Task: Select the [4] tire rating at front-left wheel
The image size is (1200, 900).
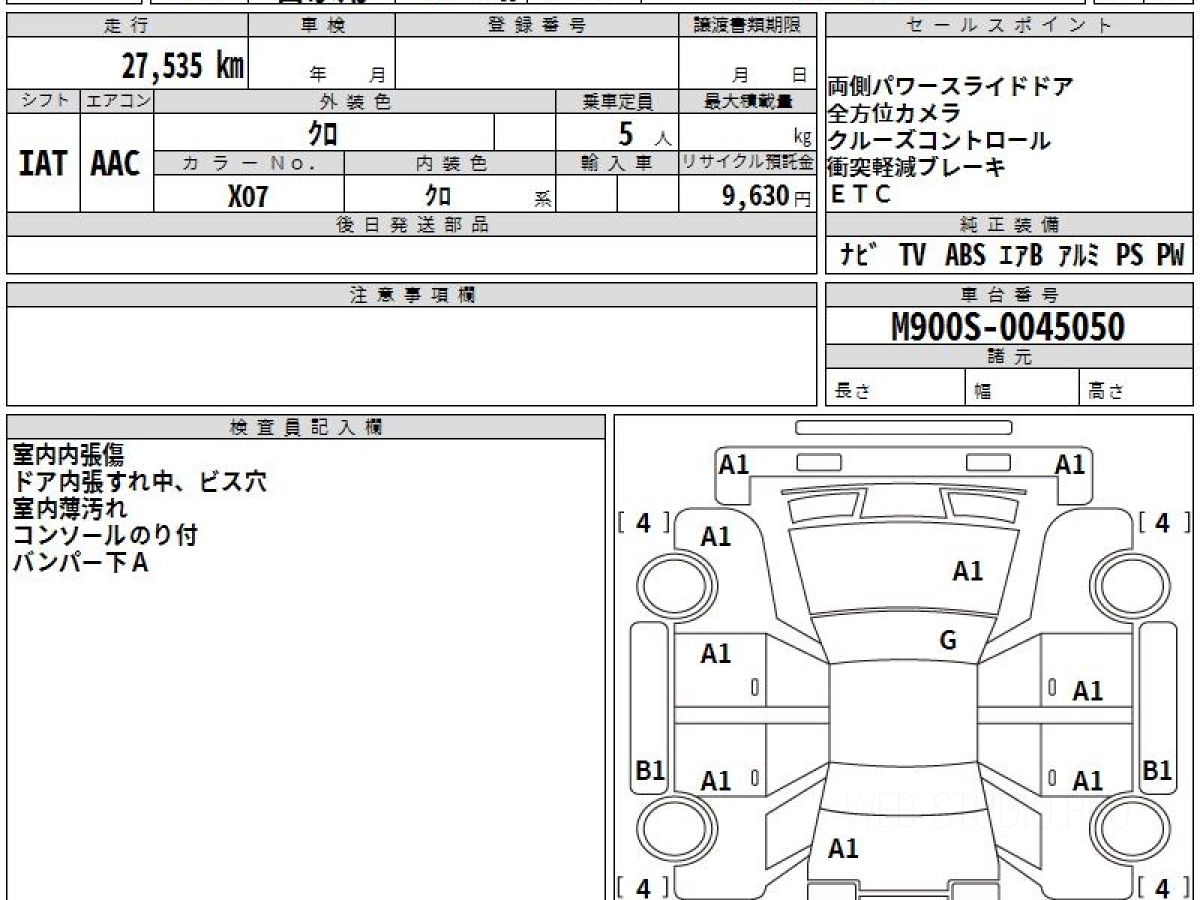Action: 643,522
